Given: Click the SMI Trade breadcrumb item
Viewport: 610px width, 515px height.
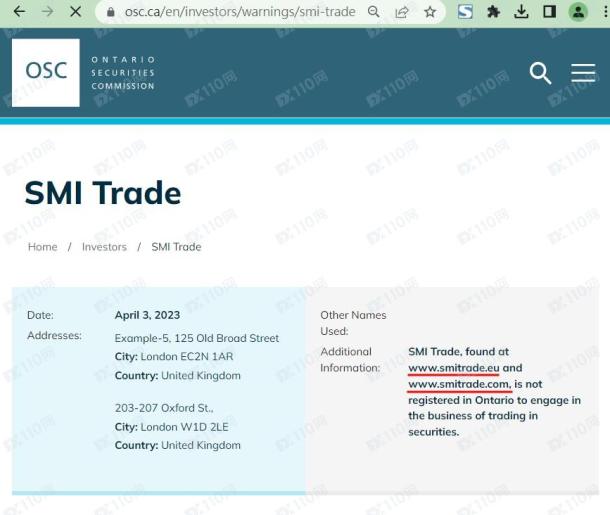Looking at the screenshot, I should pos(176,247).
